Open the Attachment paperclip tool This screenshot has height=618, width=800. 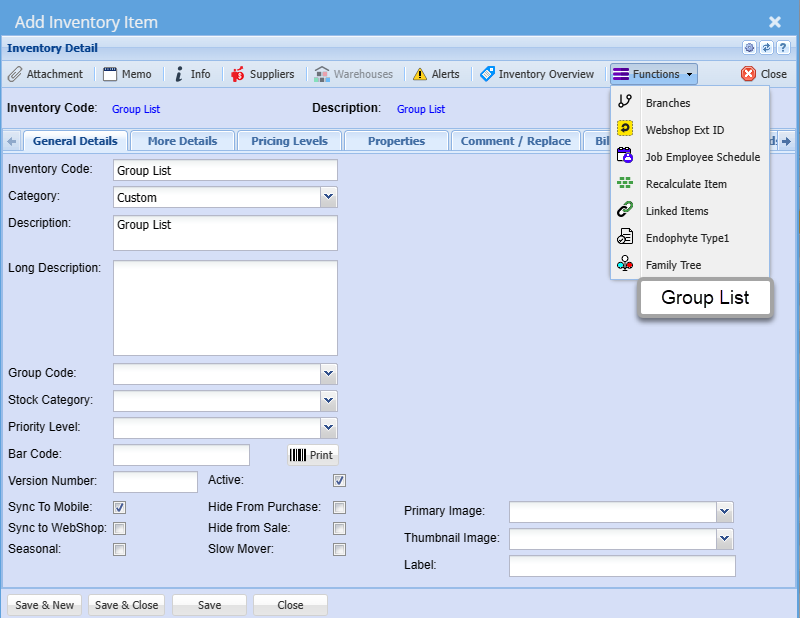coord(46,74)
